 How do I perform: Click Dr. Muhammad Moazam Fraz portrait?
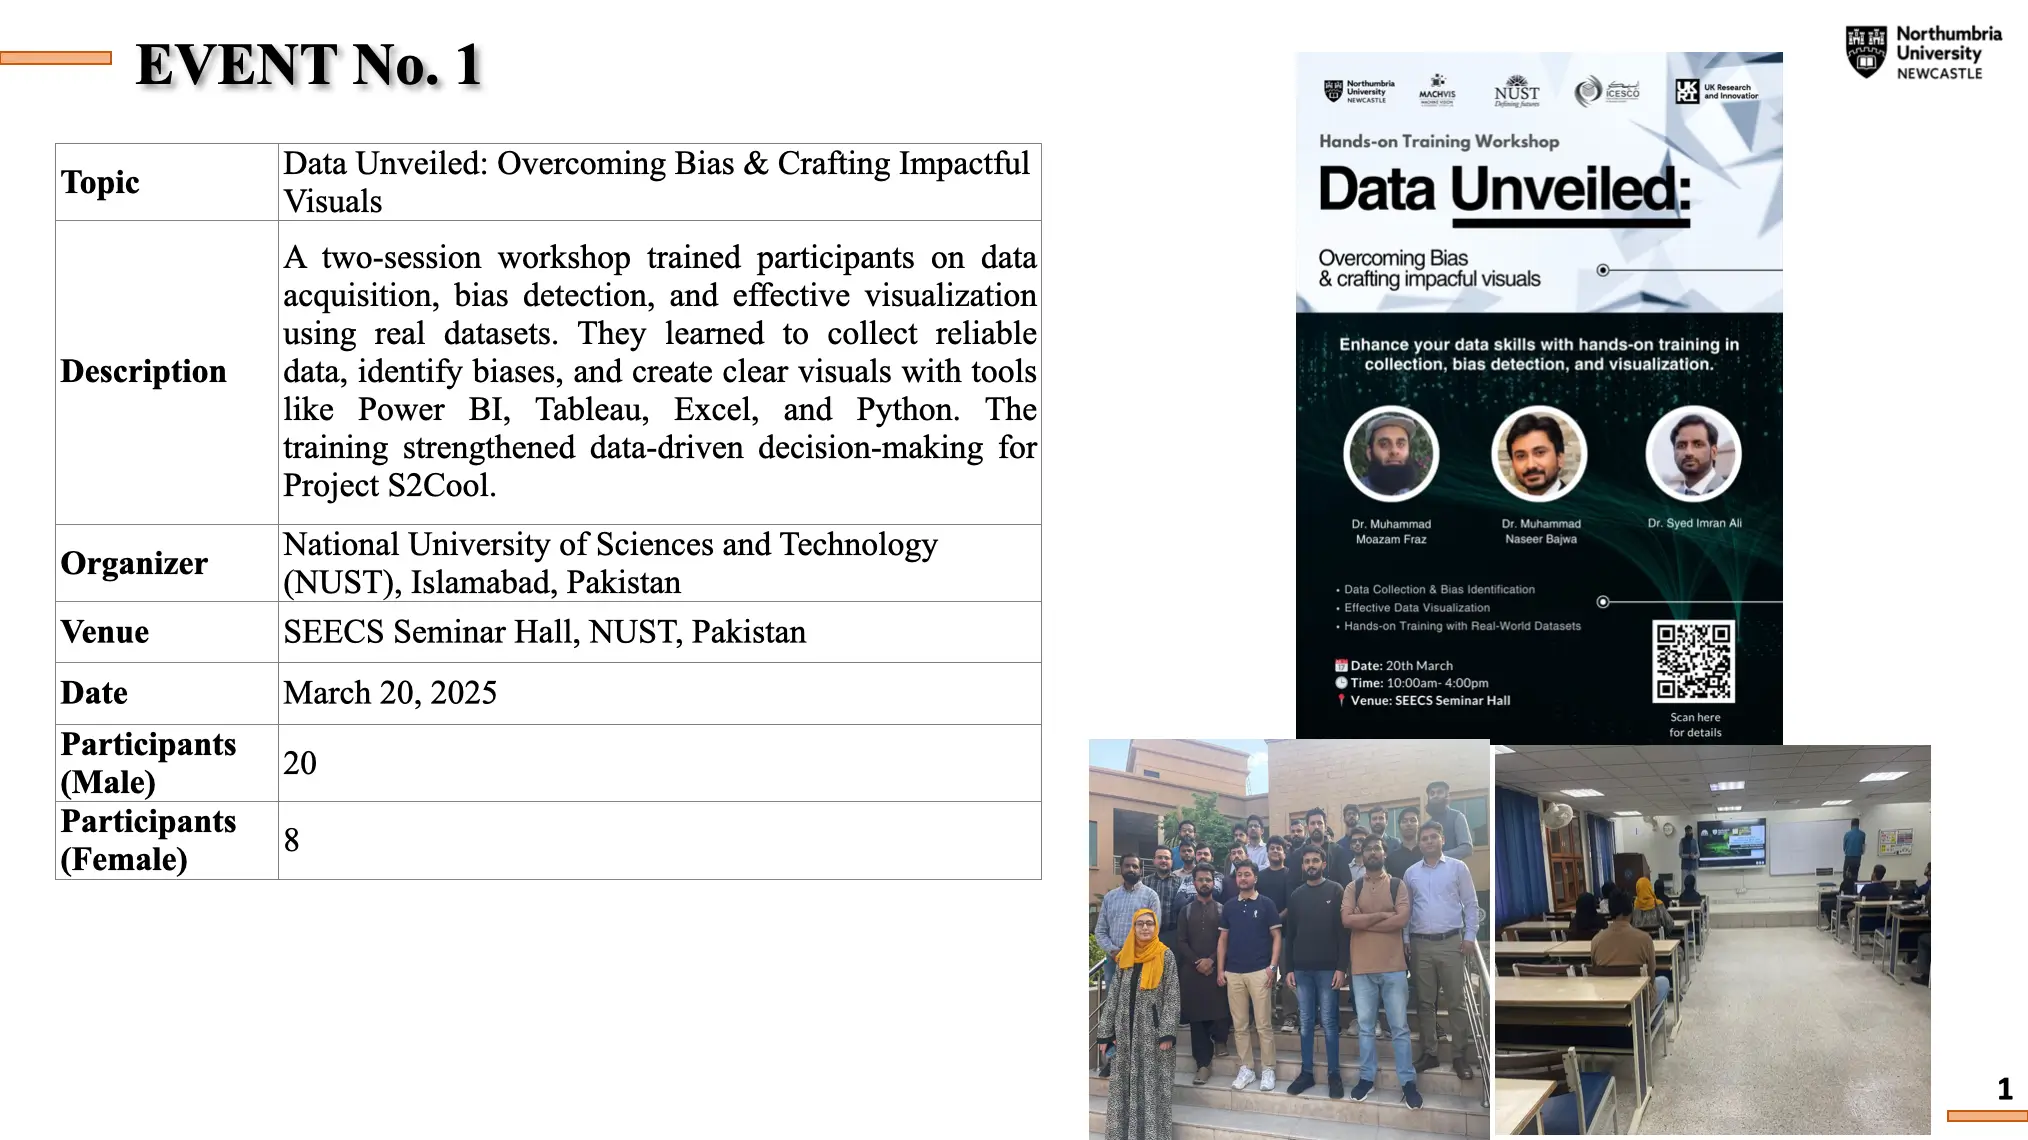click(x=1391, y=454)
